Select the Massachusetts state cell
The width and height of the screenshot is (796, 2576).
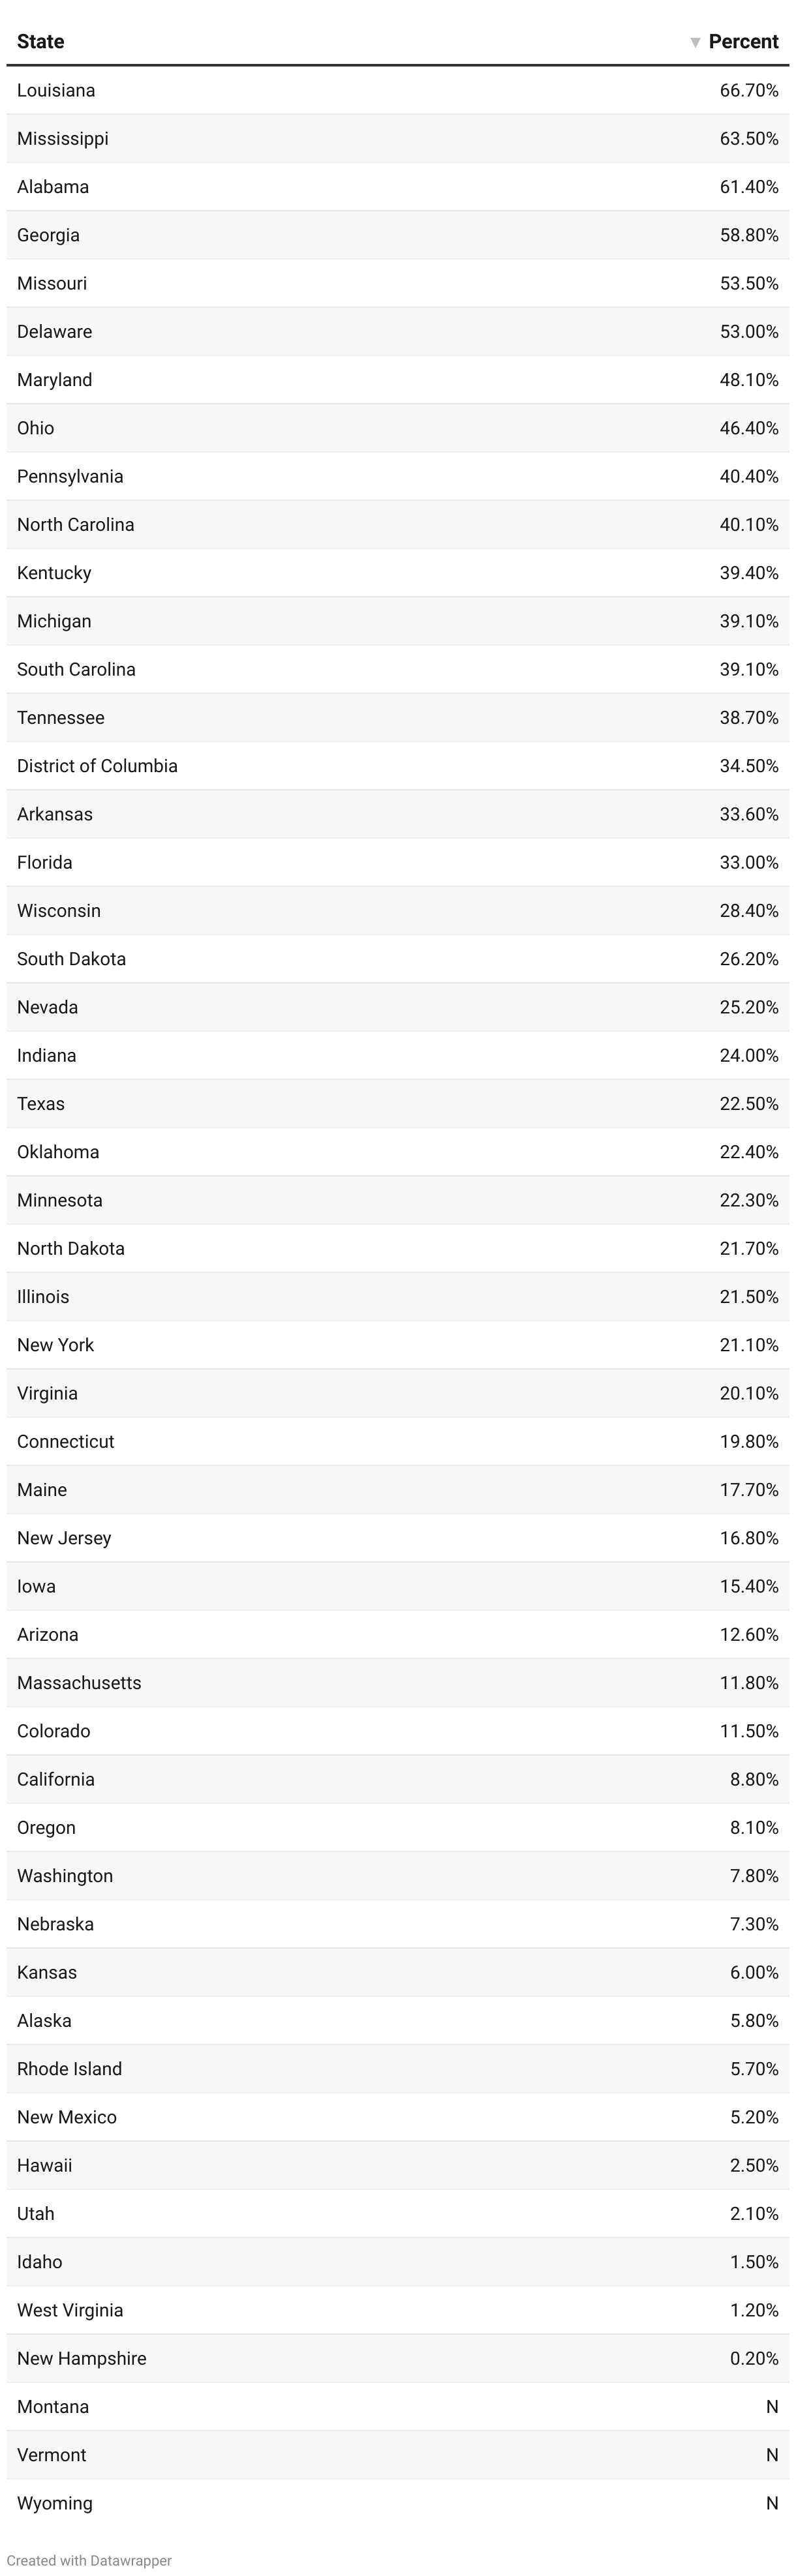point(79,1683)
